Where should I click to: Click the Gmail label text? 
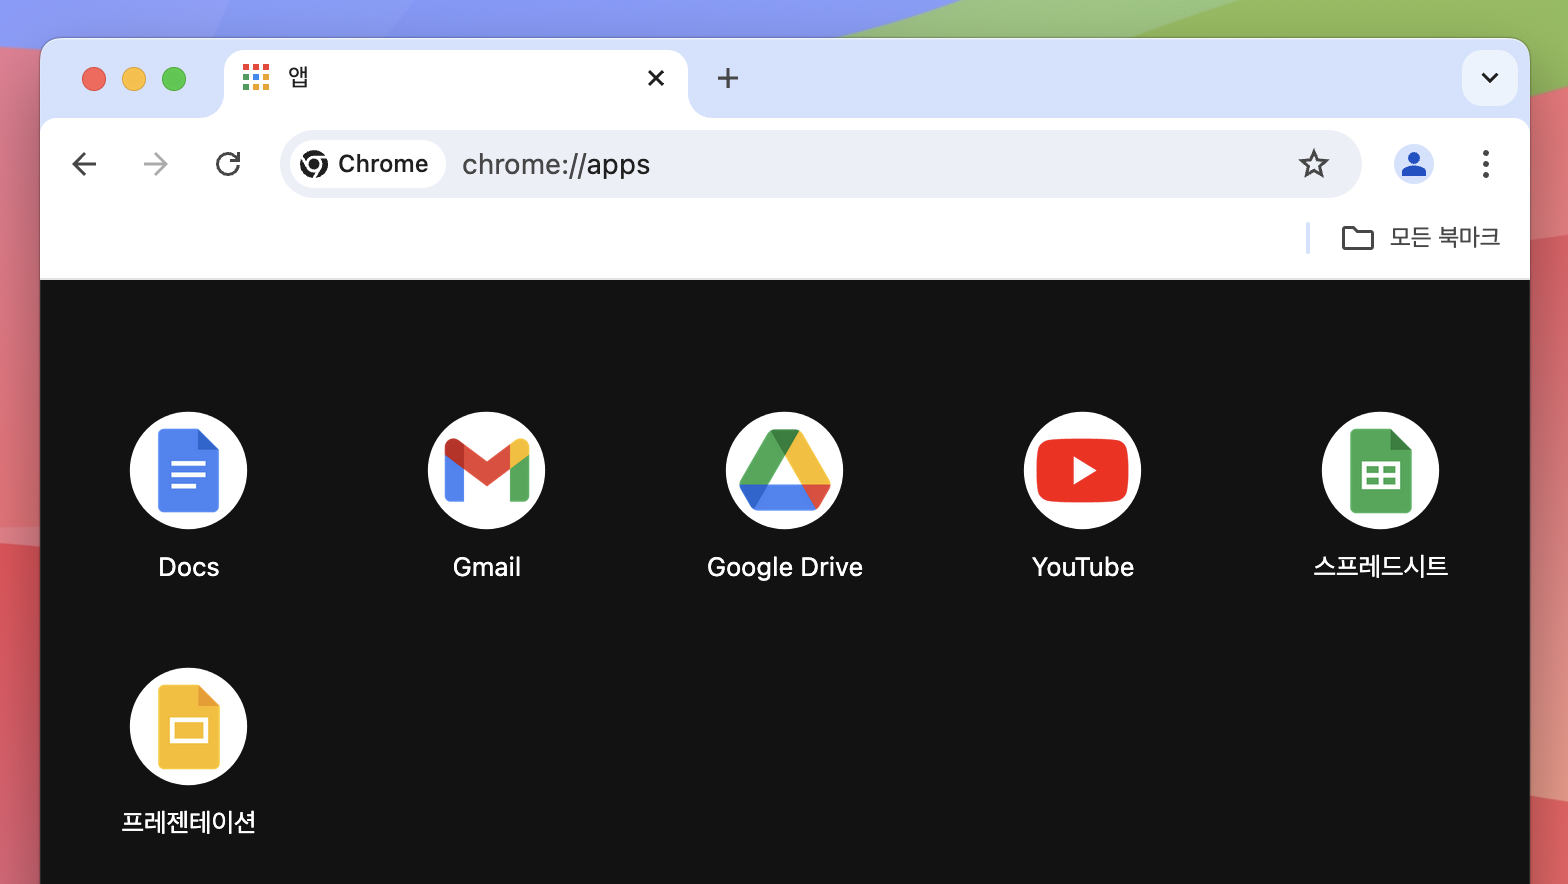(x=486, y=567)
